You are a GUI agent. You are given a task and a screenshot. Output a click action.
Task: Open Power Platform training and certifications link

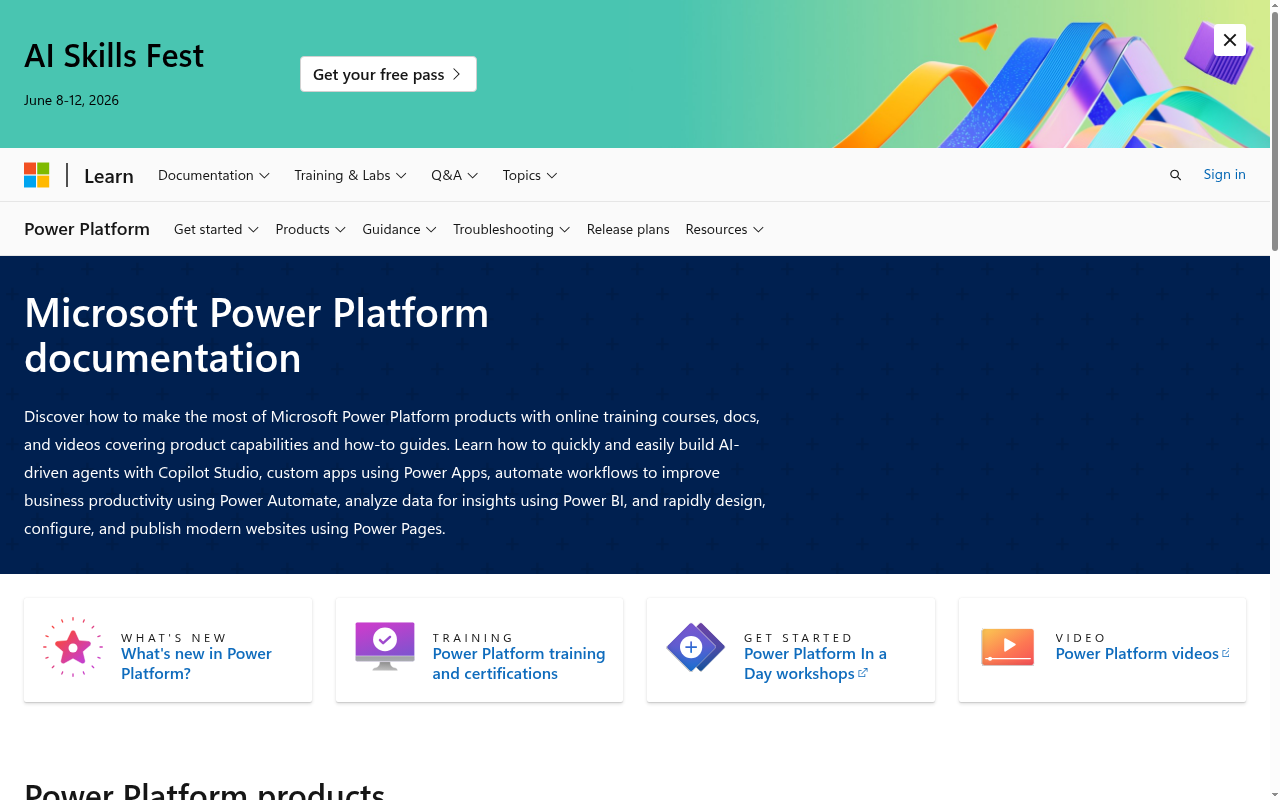519,663
